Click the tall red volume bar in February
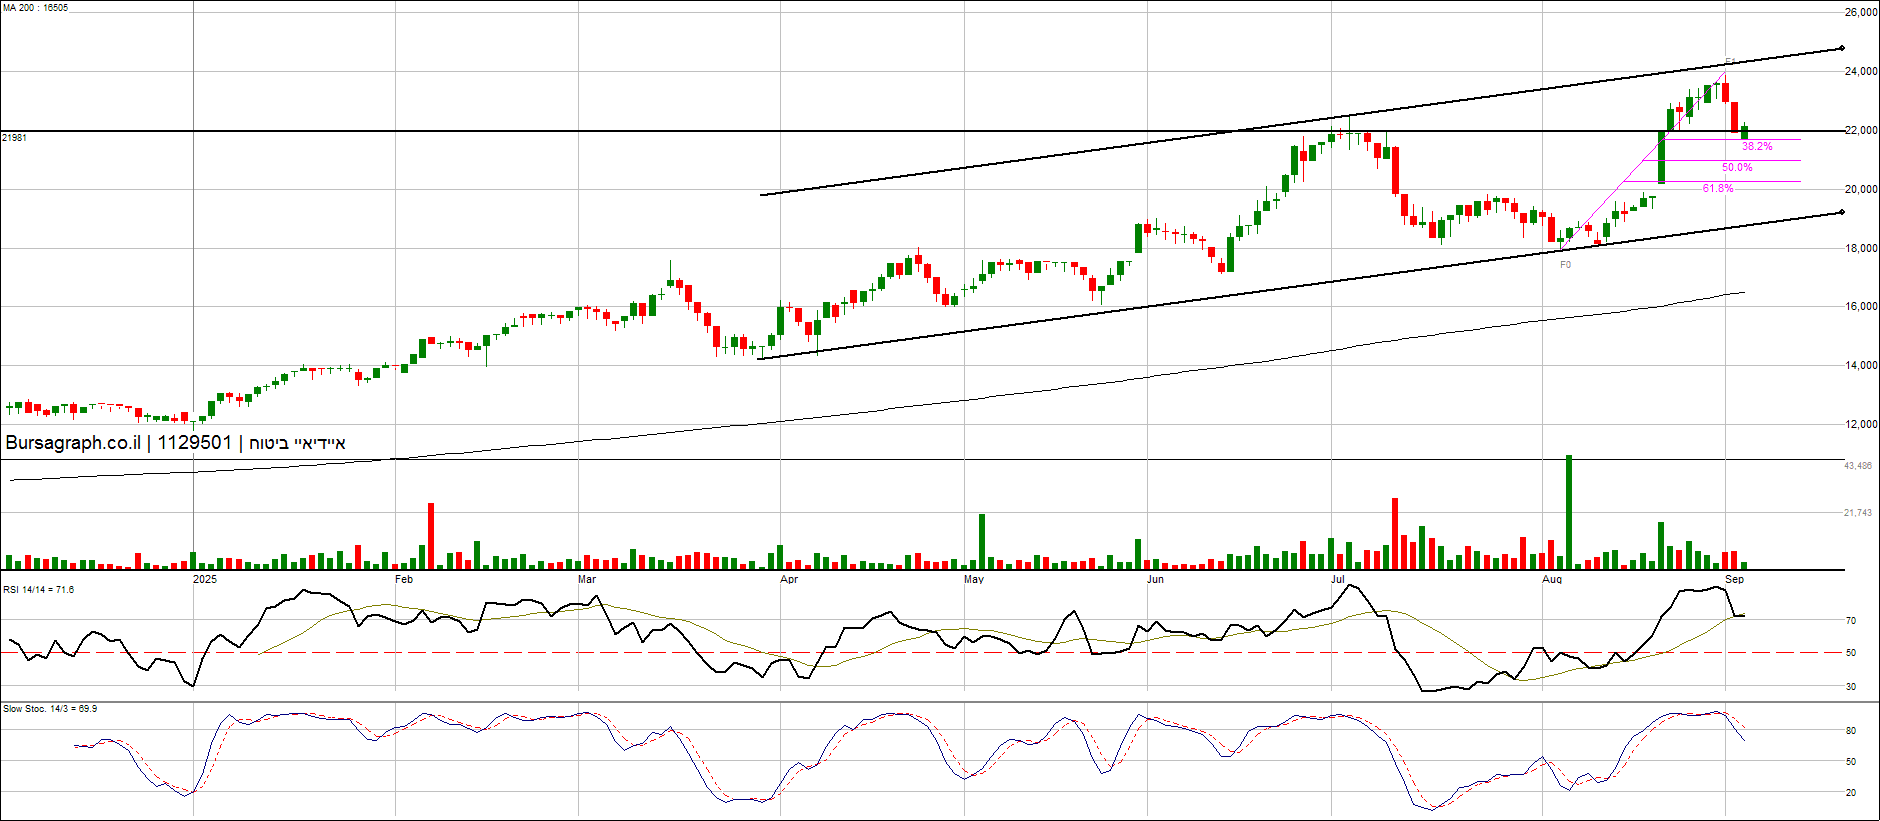This screenshot has width=1880, height=821. tap(431, 536)
